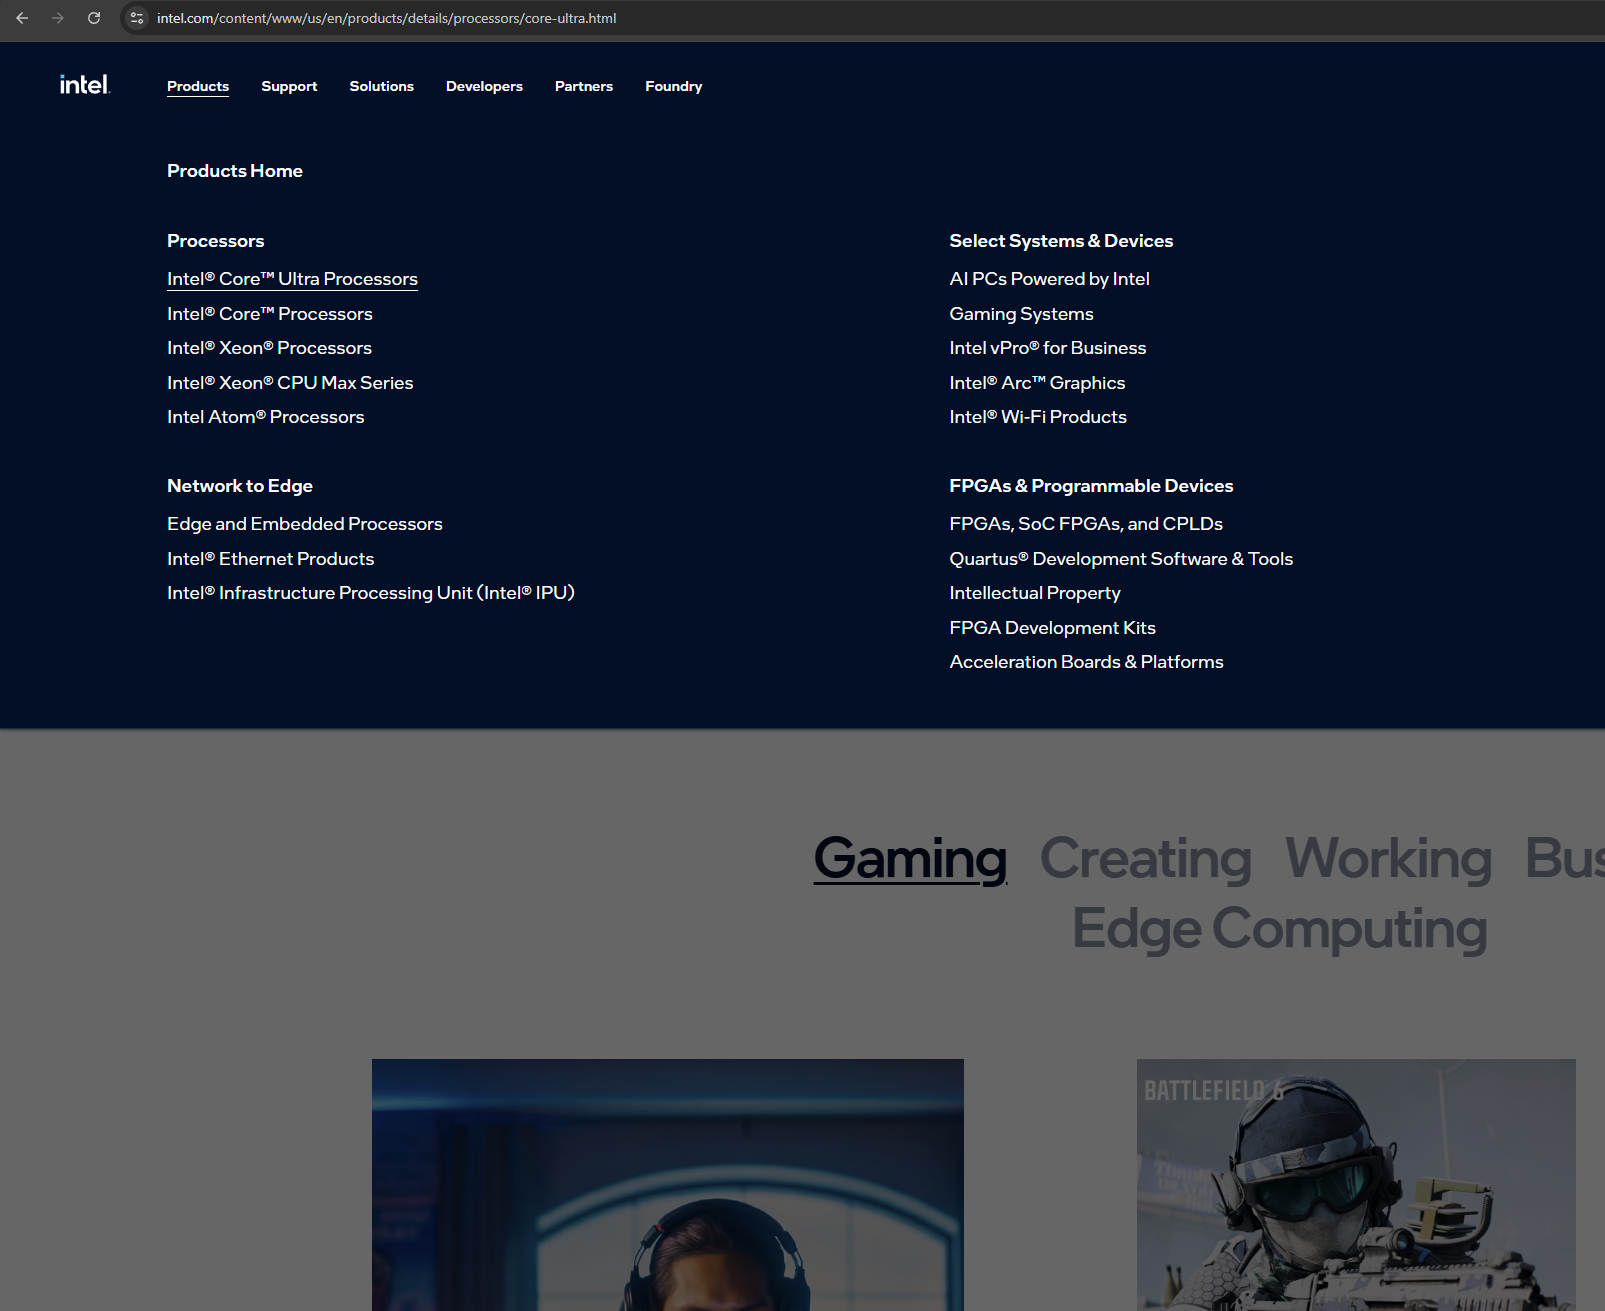Click the Intel logo
Viewport: 1605px width, 1311px height.
[x=84, y=85]
